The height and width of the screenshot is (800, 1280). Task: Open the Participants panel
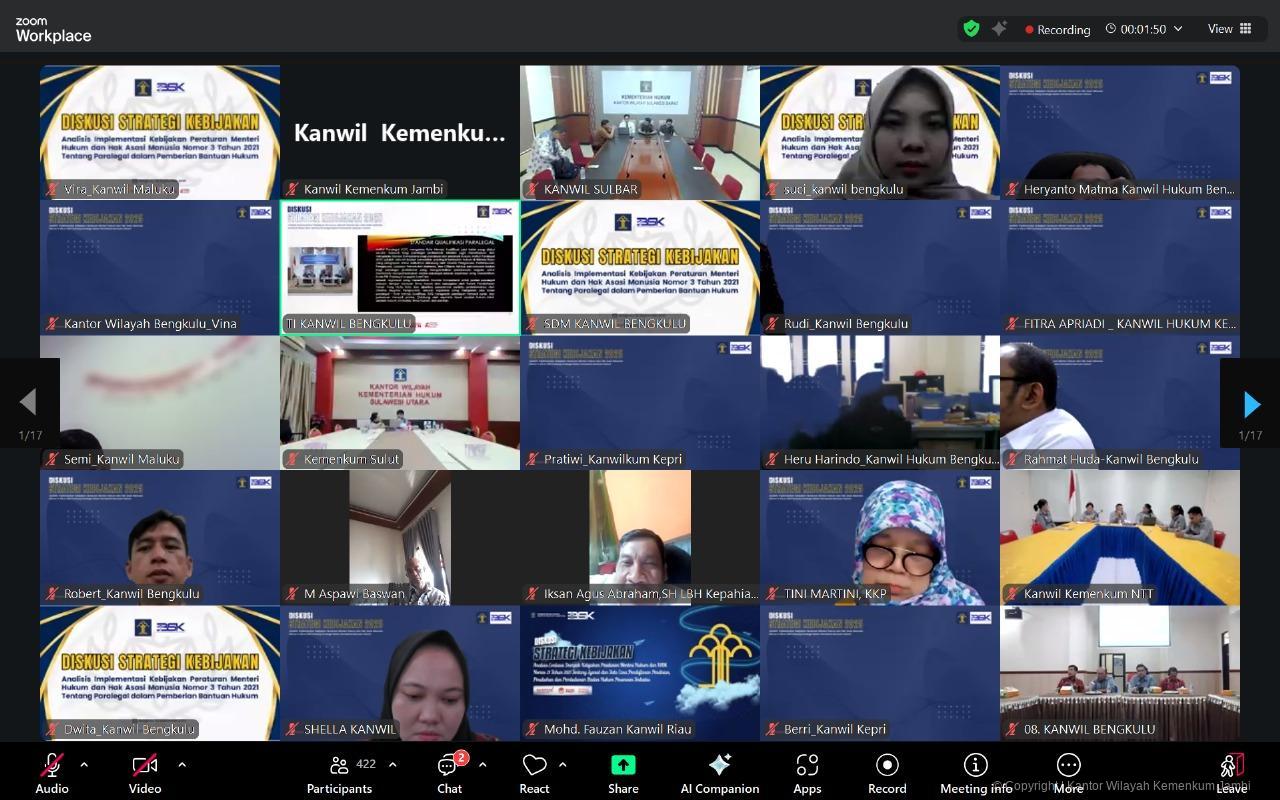pos(339,773)
